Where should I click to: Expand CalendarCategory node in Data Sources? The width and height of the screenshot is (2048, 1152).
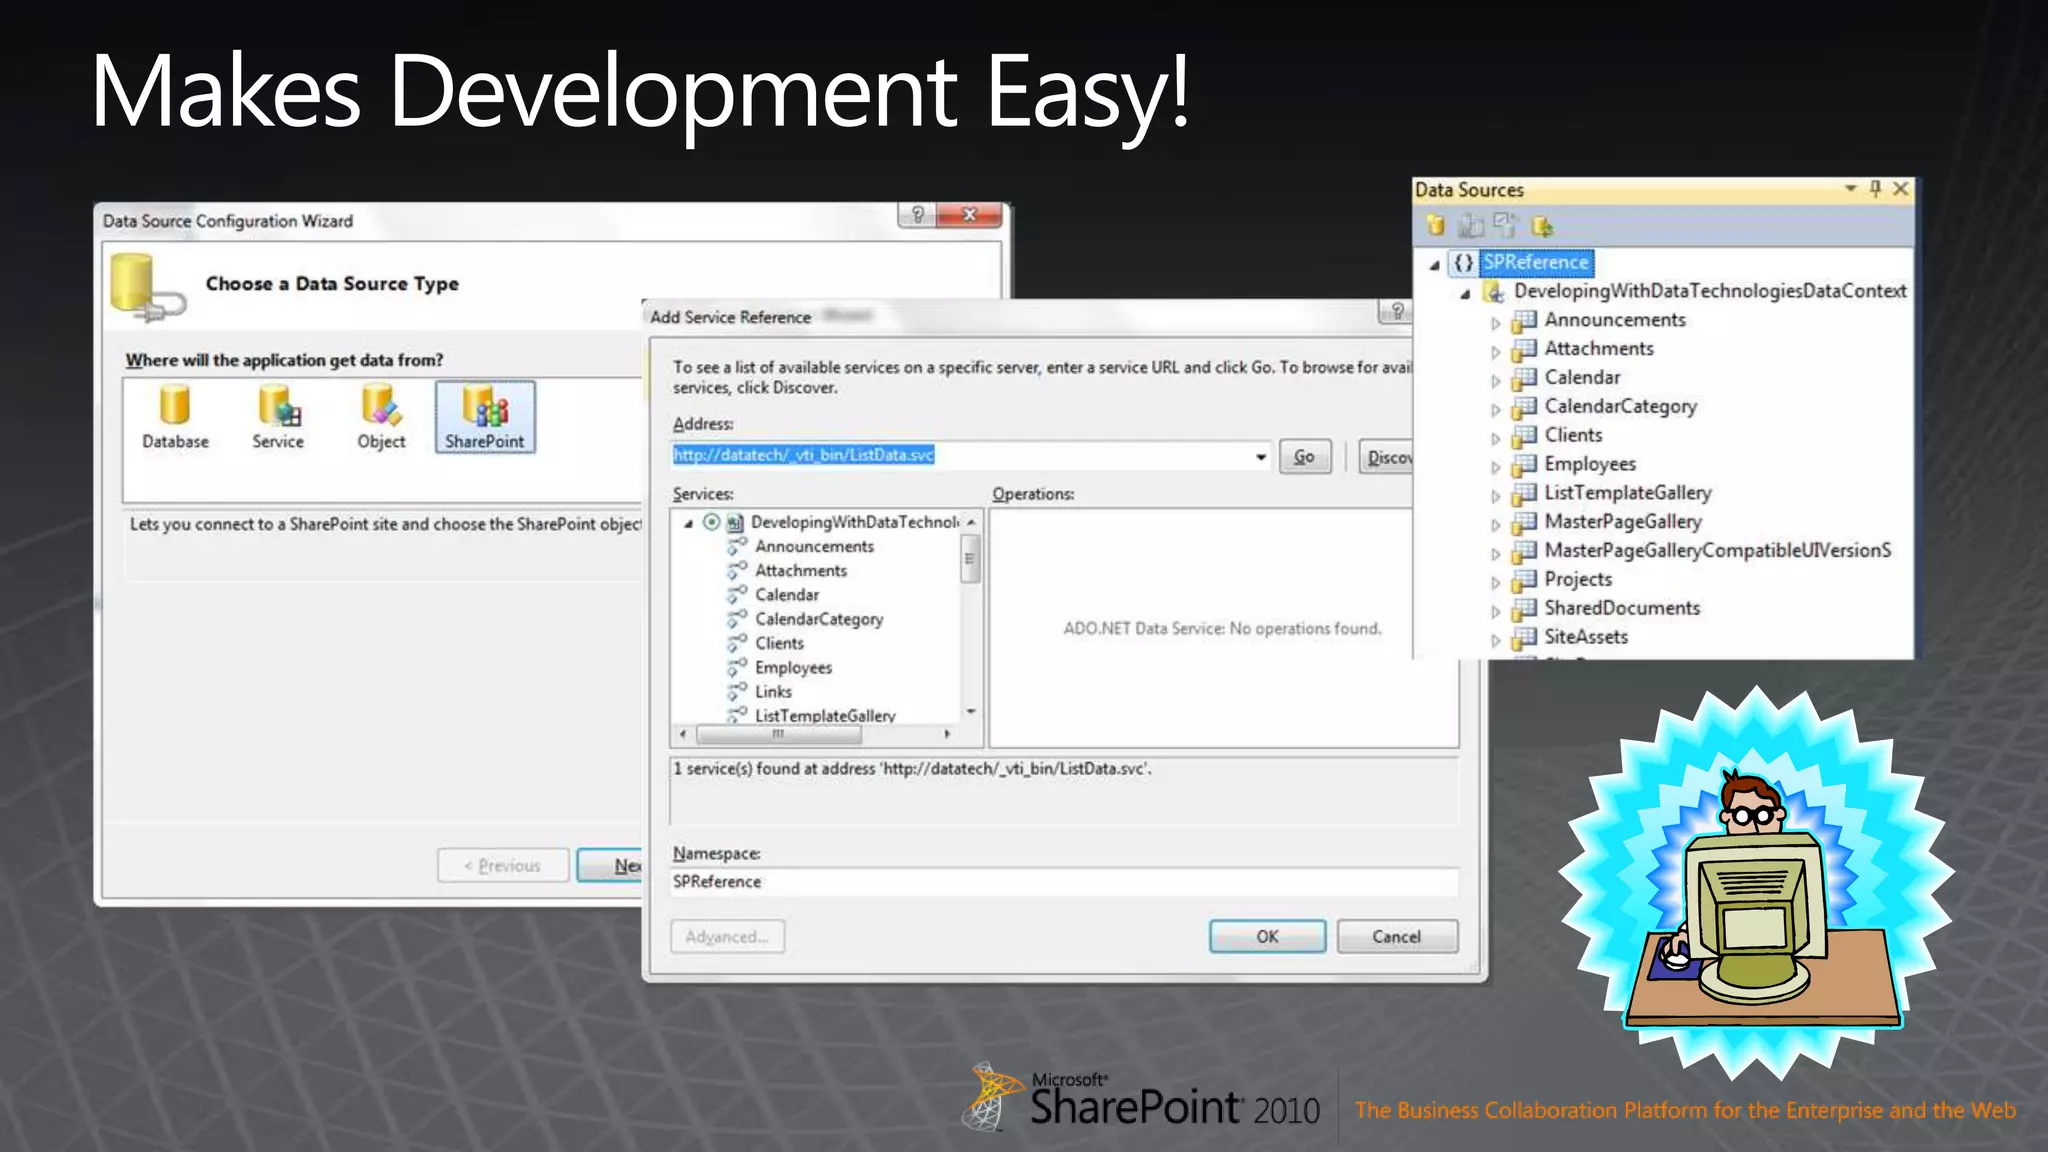1496,409
